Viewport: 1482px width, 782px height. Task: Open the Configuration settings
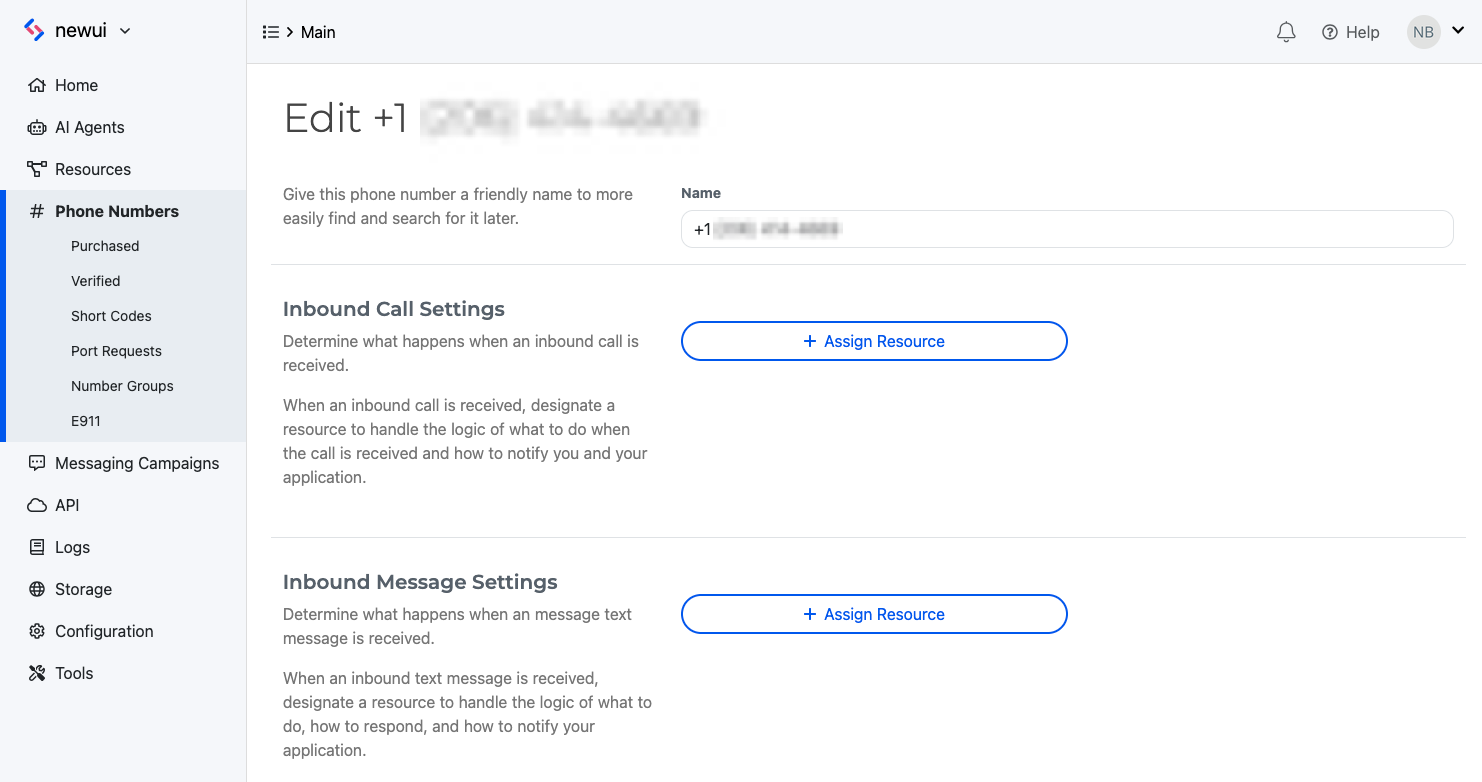[x=101, y=631]
